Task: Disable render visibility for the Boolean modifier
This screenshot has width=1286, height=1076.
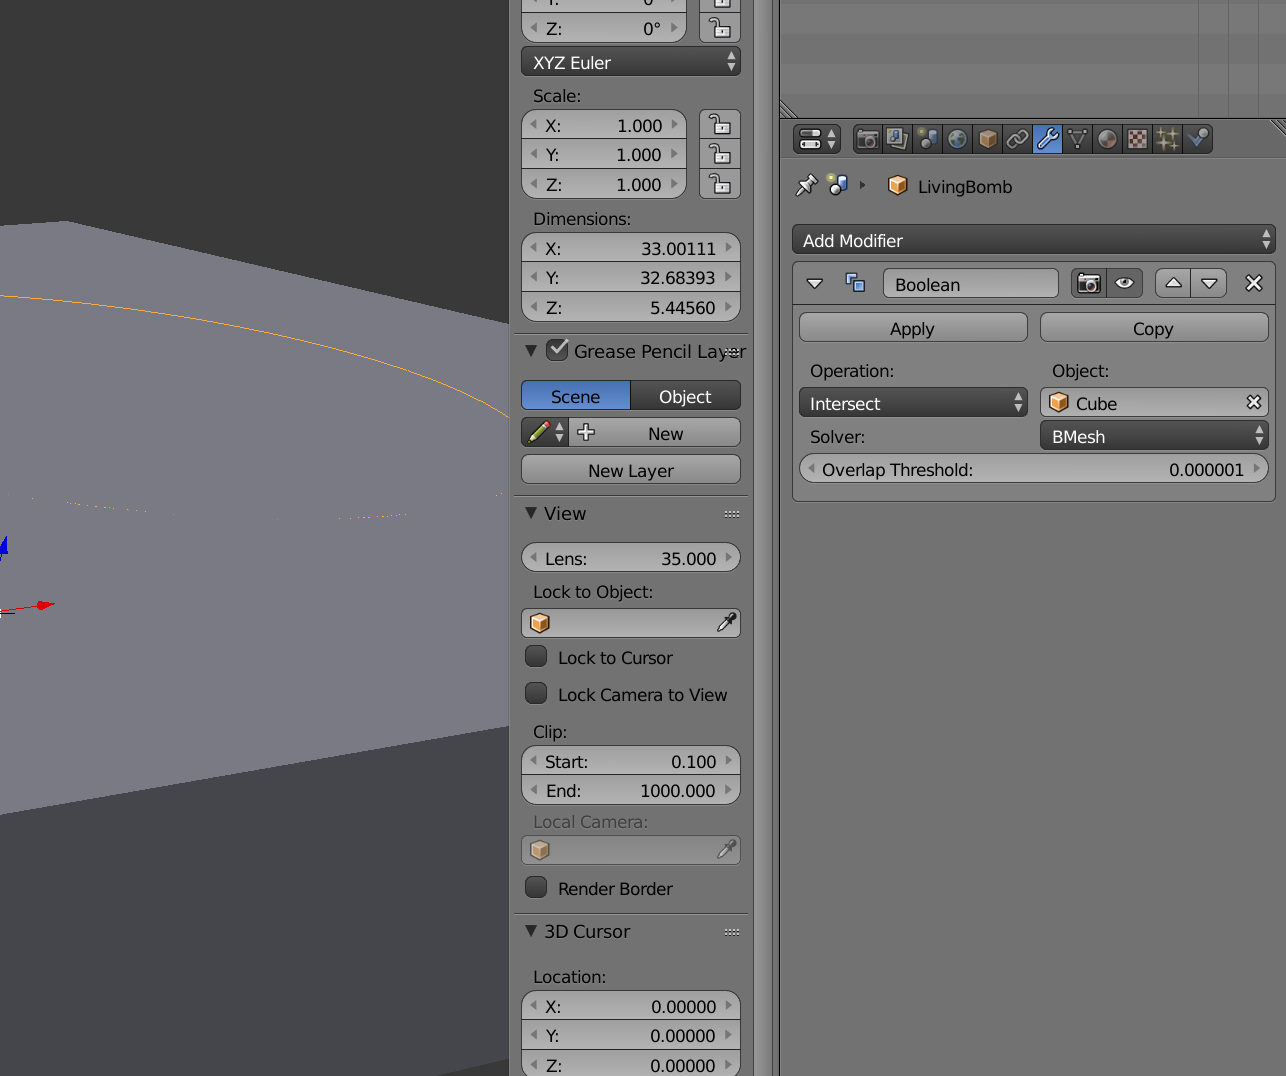Action: tap(1087, 283)
